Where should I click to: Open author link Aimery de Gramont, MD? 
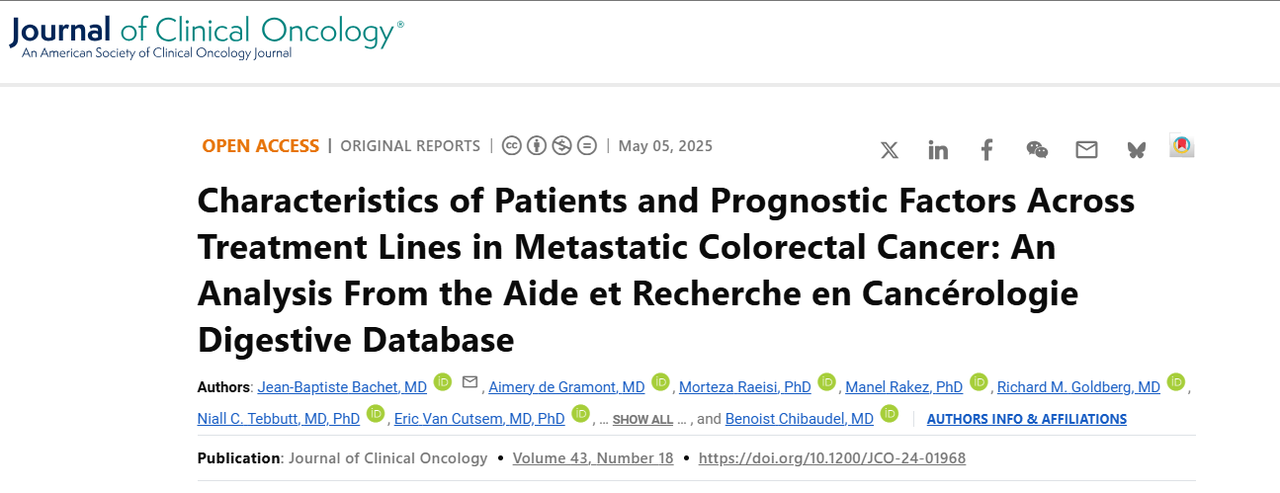click(566, 387)
